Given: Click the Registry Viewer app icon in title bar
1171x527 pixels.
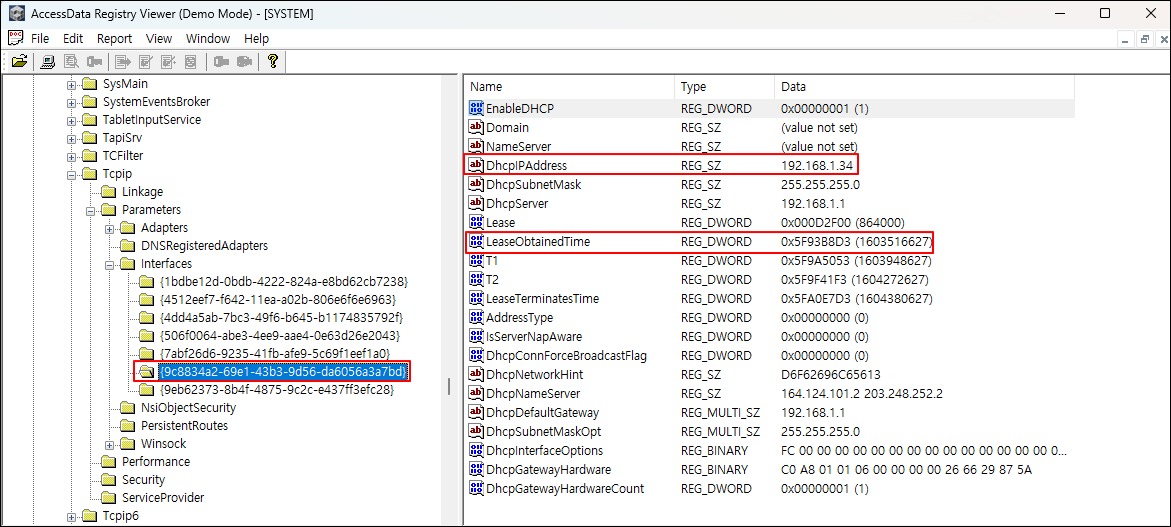Looking at the screenshot, I should tap(14, 13).
